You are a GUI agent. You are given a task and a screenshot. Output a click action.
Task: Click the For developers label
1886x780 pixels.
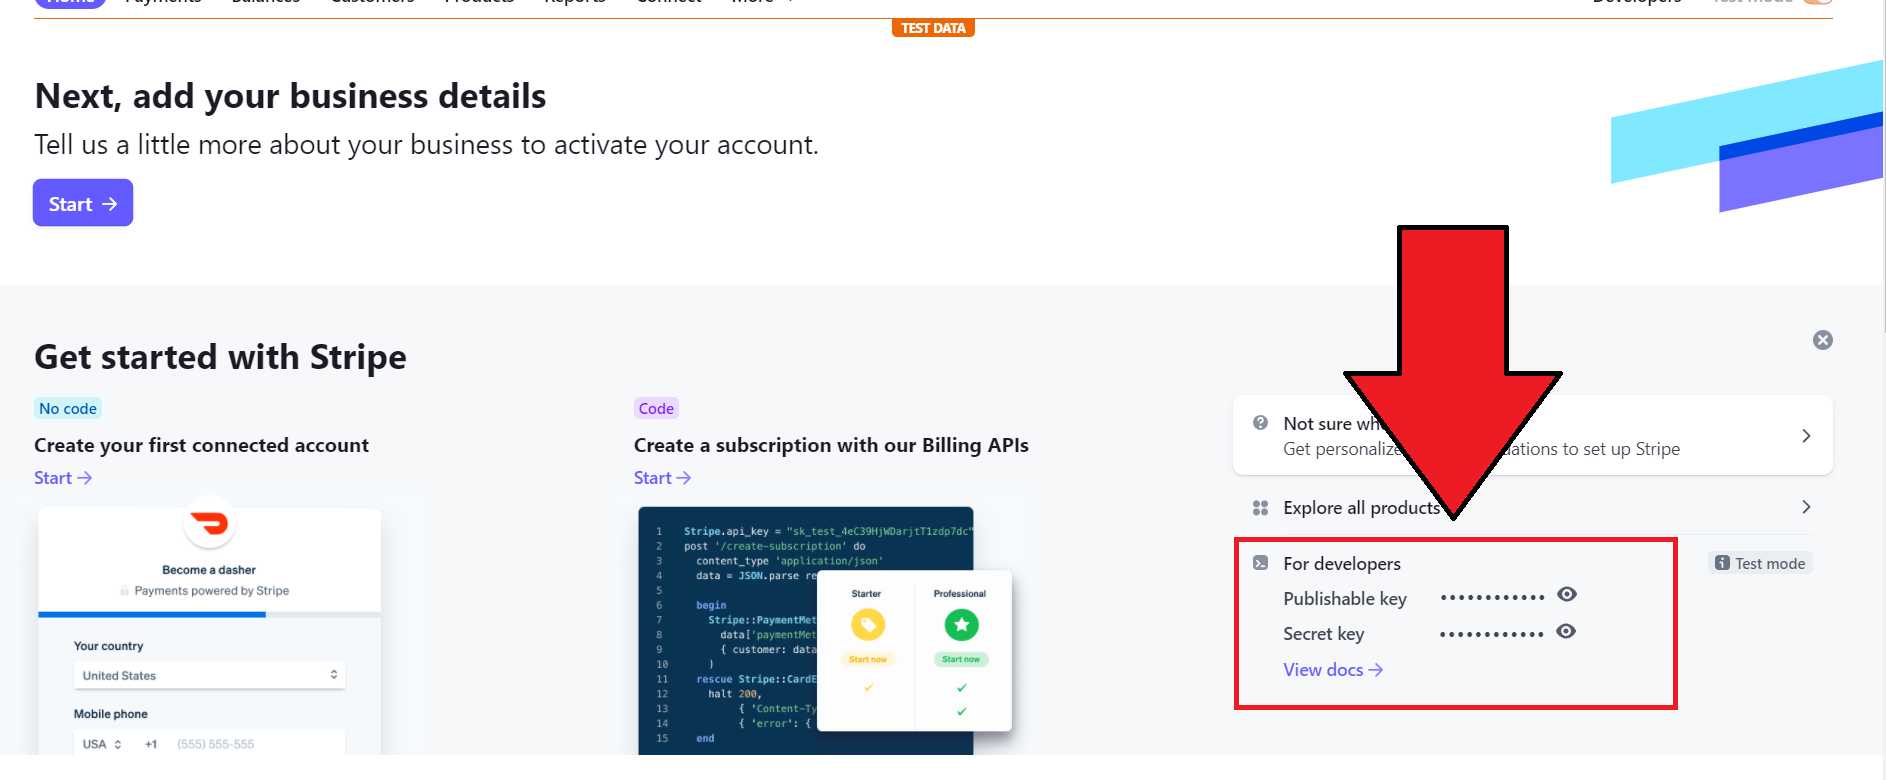point(1342,564)
